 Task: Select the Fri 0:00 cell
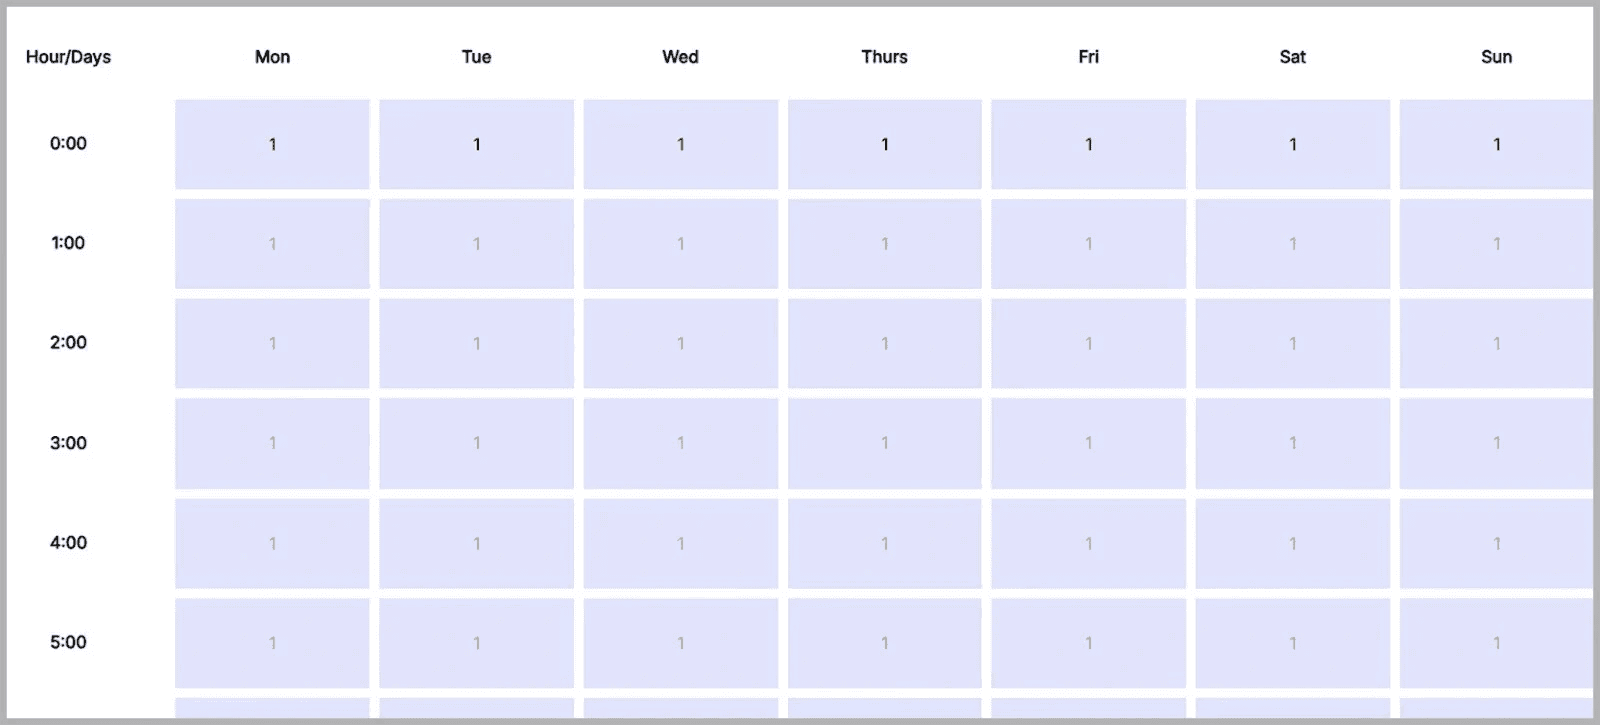coord(1089,143)
